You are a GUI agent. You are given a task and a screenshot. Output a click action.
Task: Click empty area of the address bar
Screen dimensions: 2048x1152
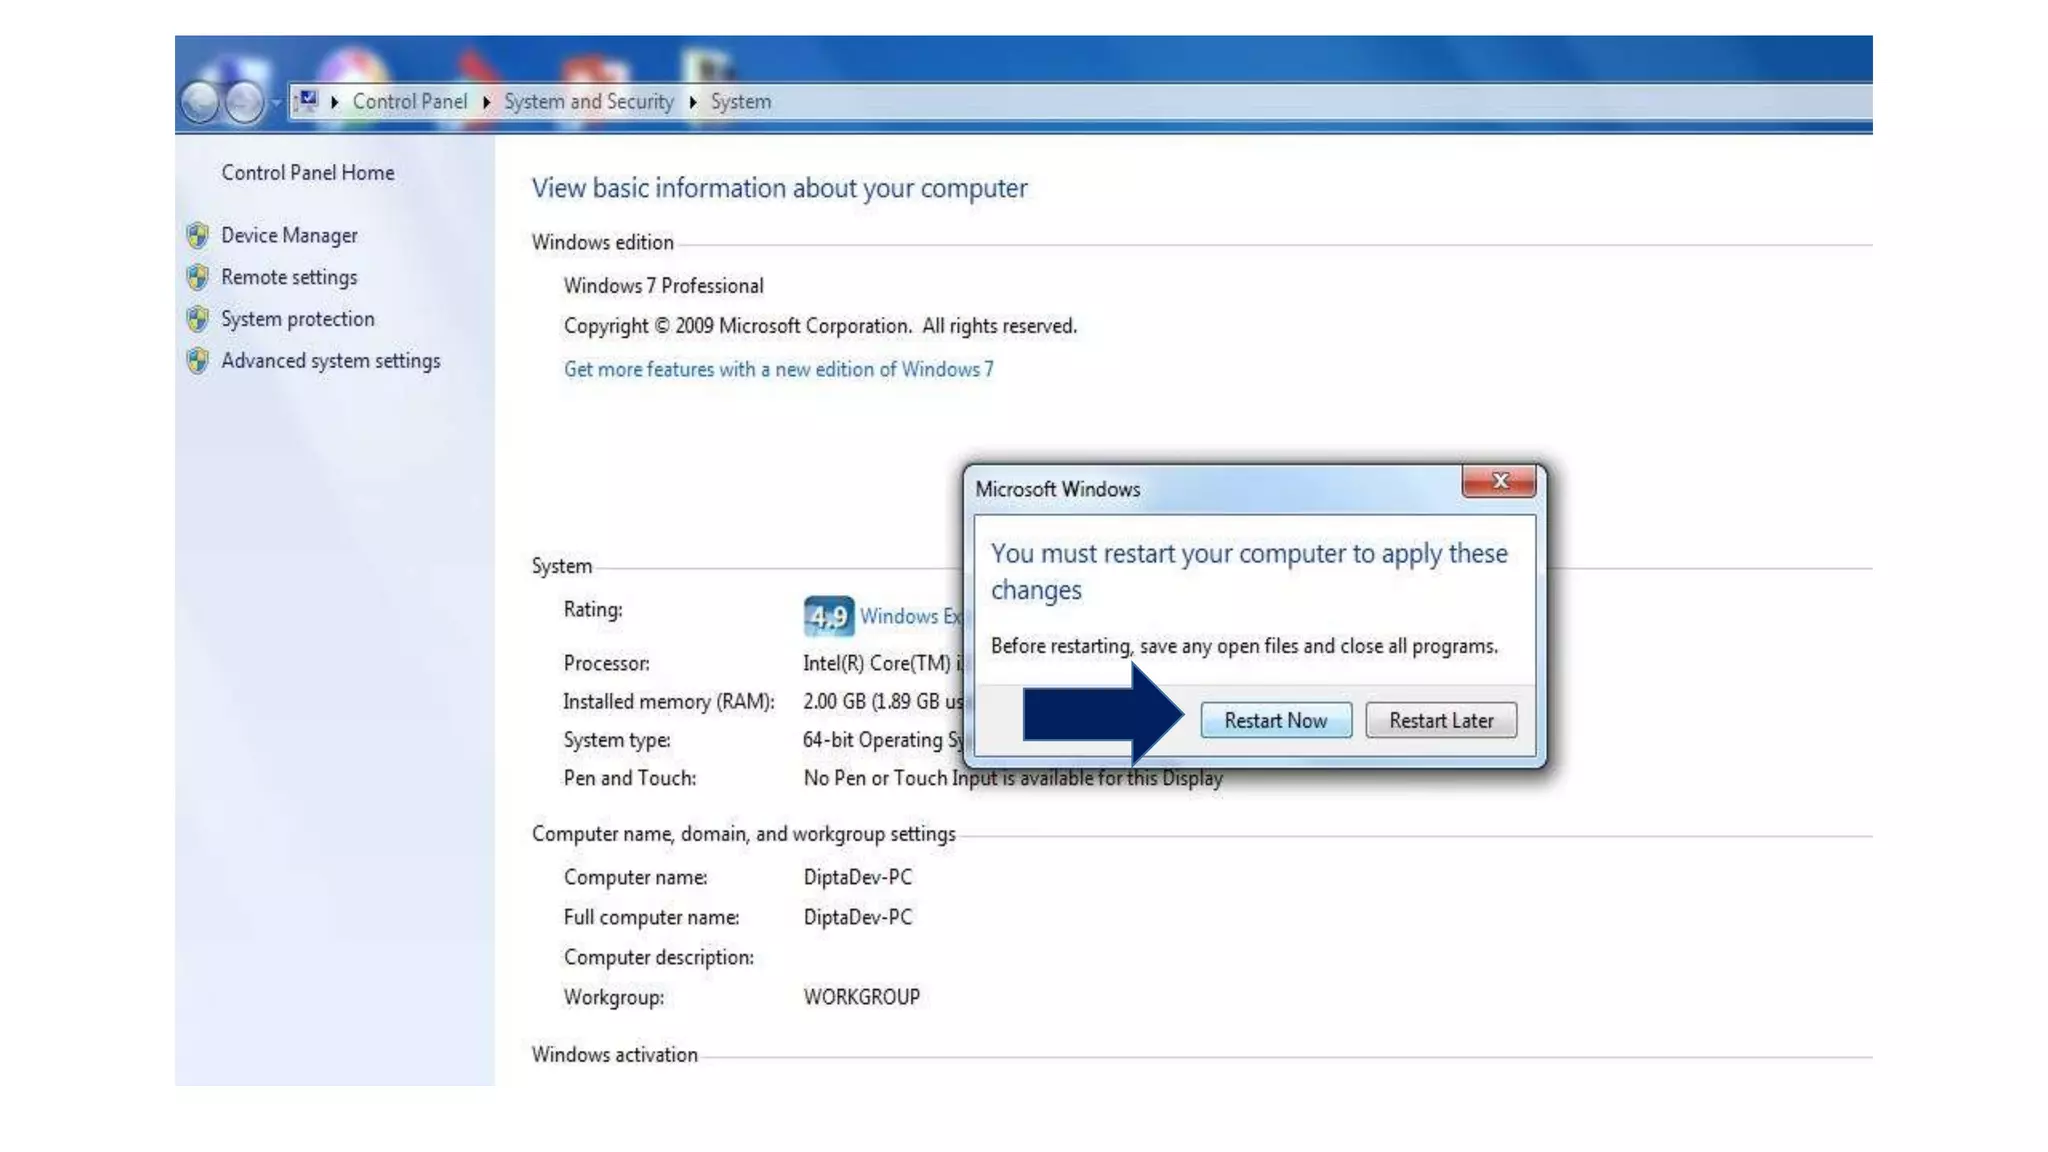(1300, 102)
